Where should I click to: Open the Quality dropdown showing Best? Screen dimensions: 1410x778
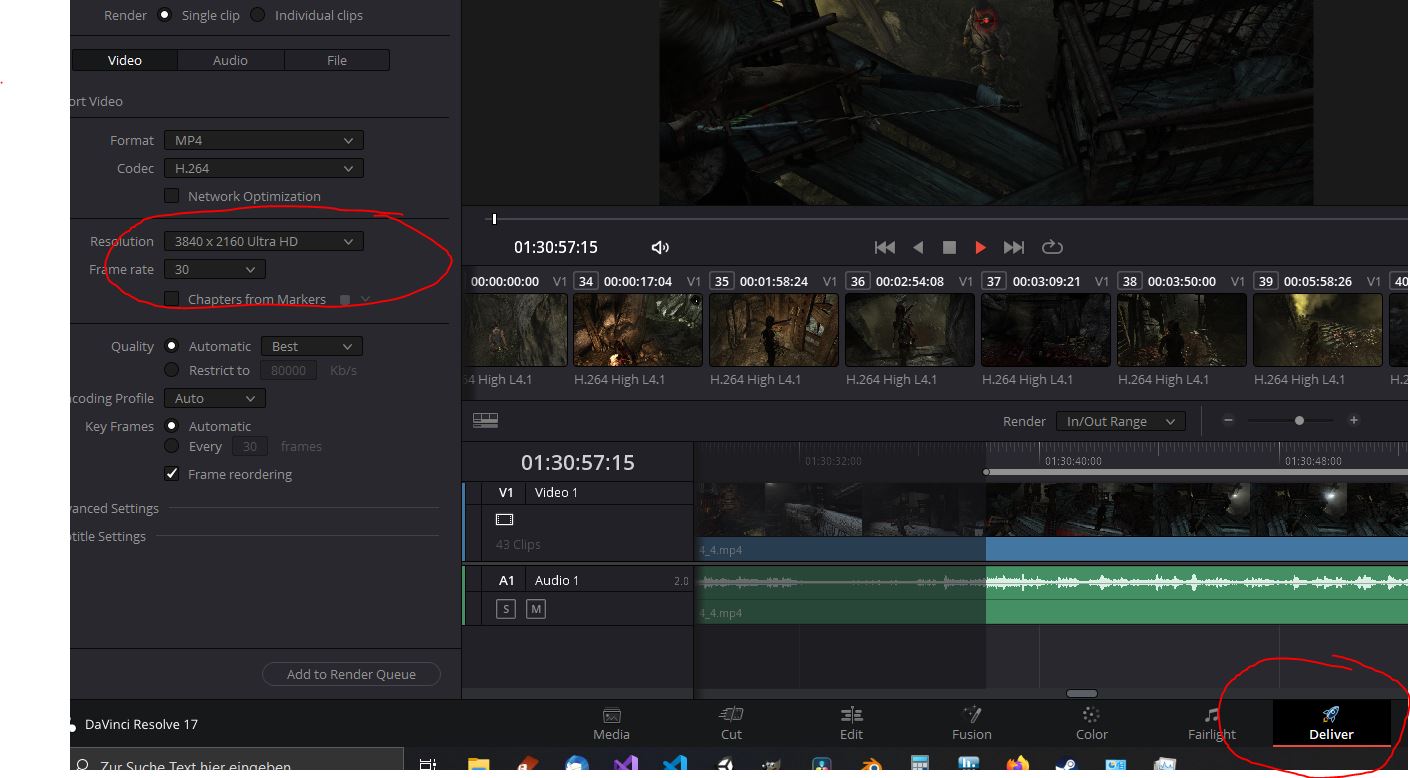[x=311, y=346]
